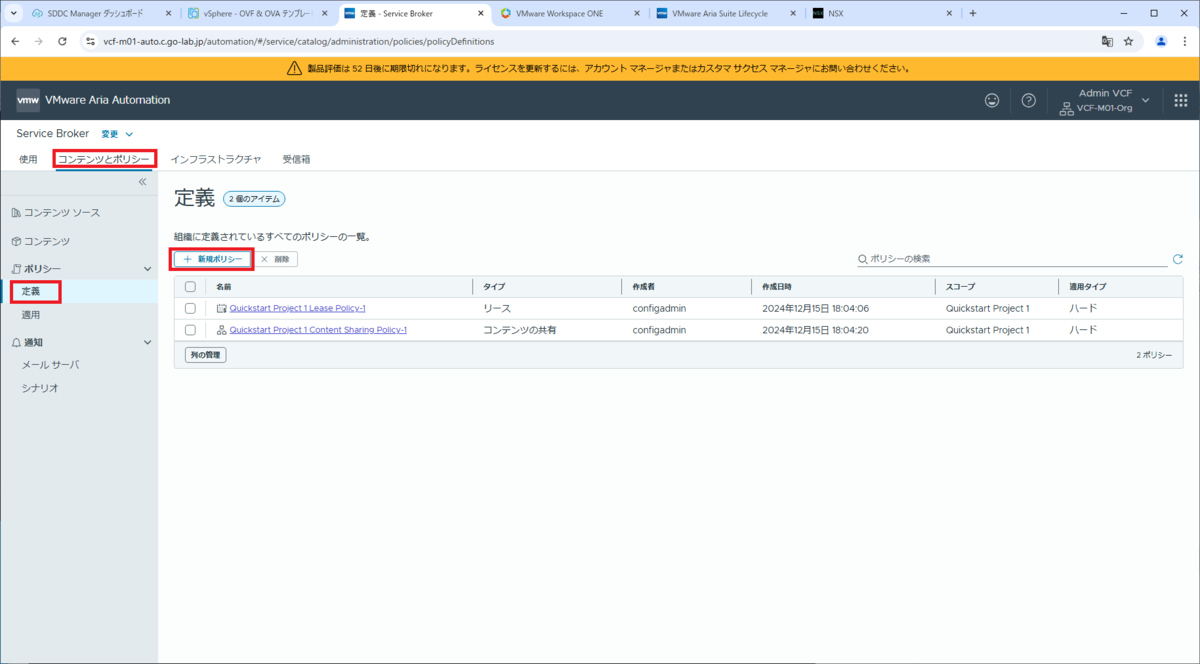The image size is (1200, 664).
Task: Click the 列の管理 button
Action: [205, 355]
